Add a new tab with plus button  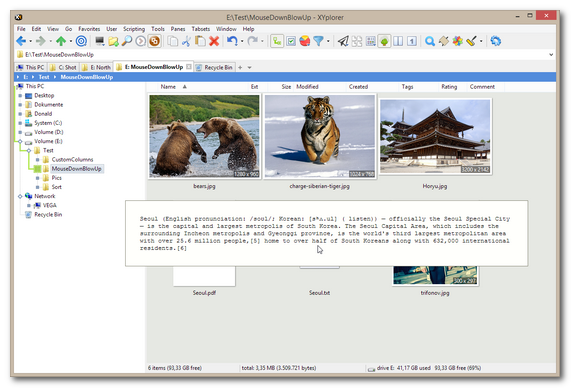240,67
